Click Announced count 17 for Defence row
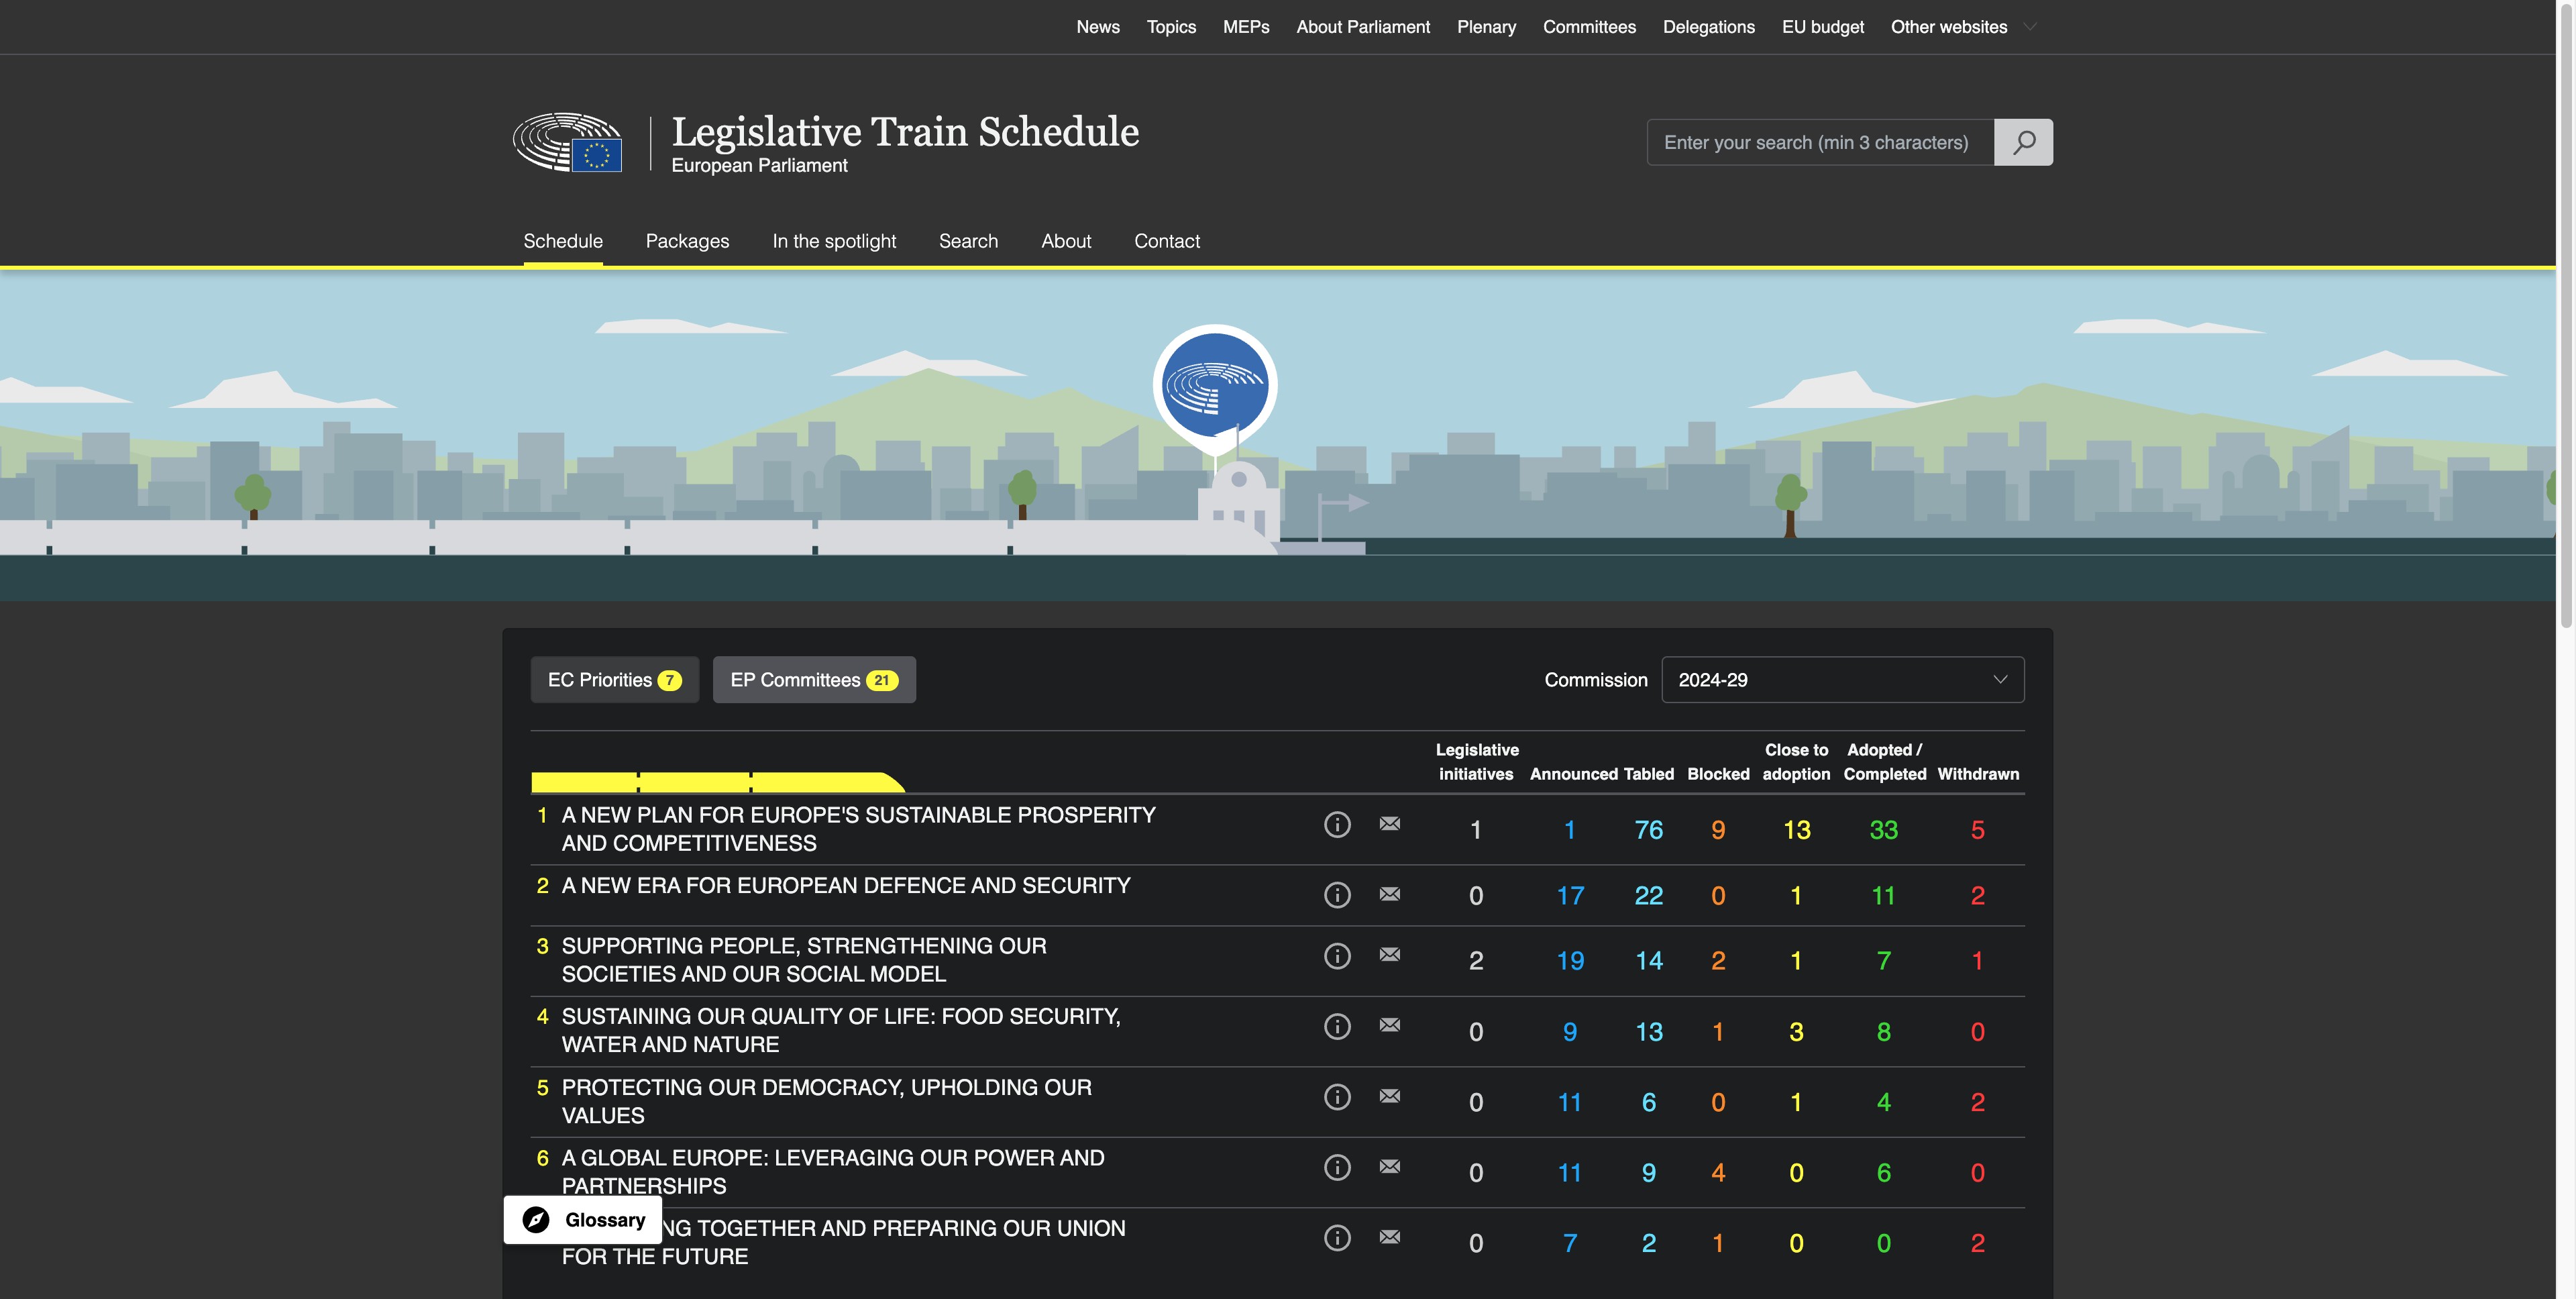The width and height of the screenshot is (2576, 1299). point(1569,895)
